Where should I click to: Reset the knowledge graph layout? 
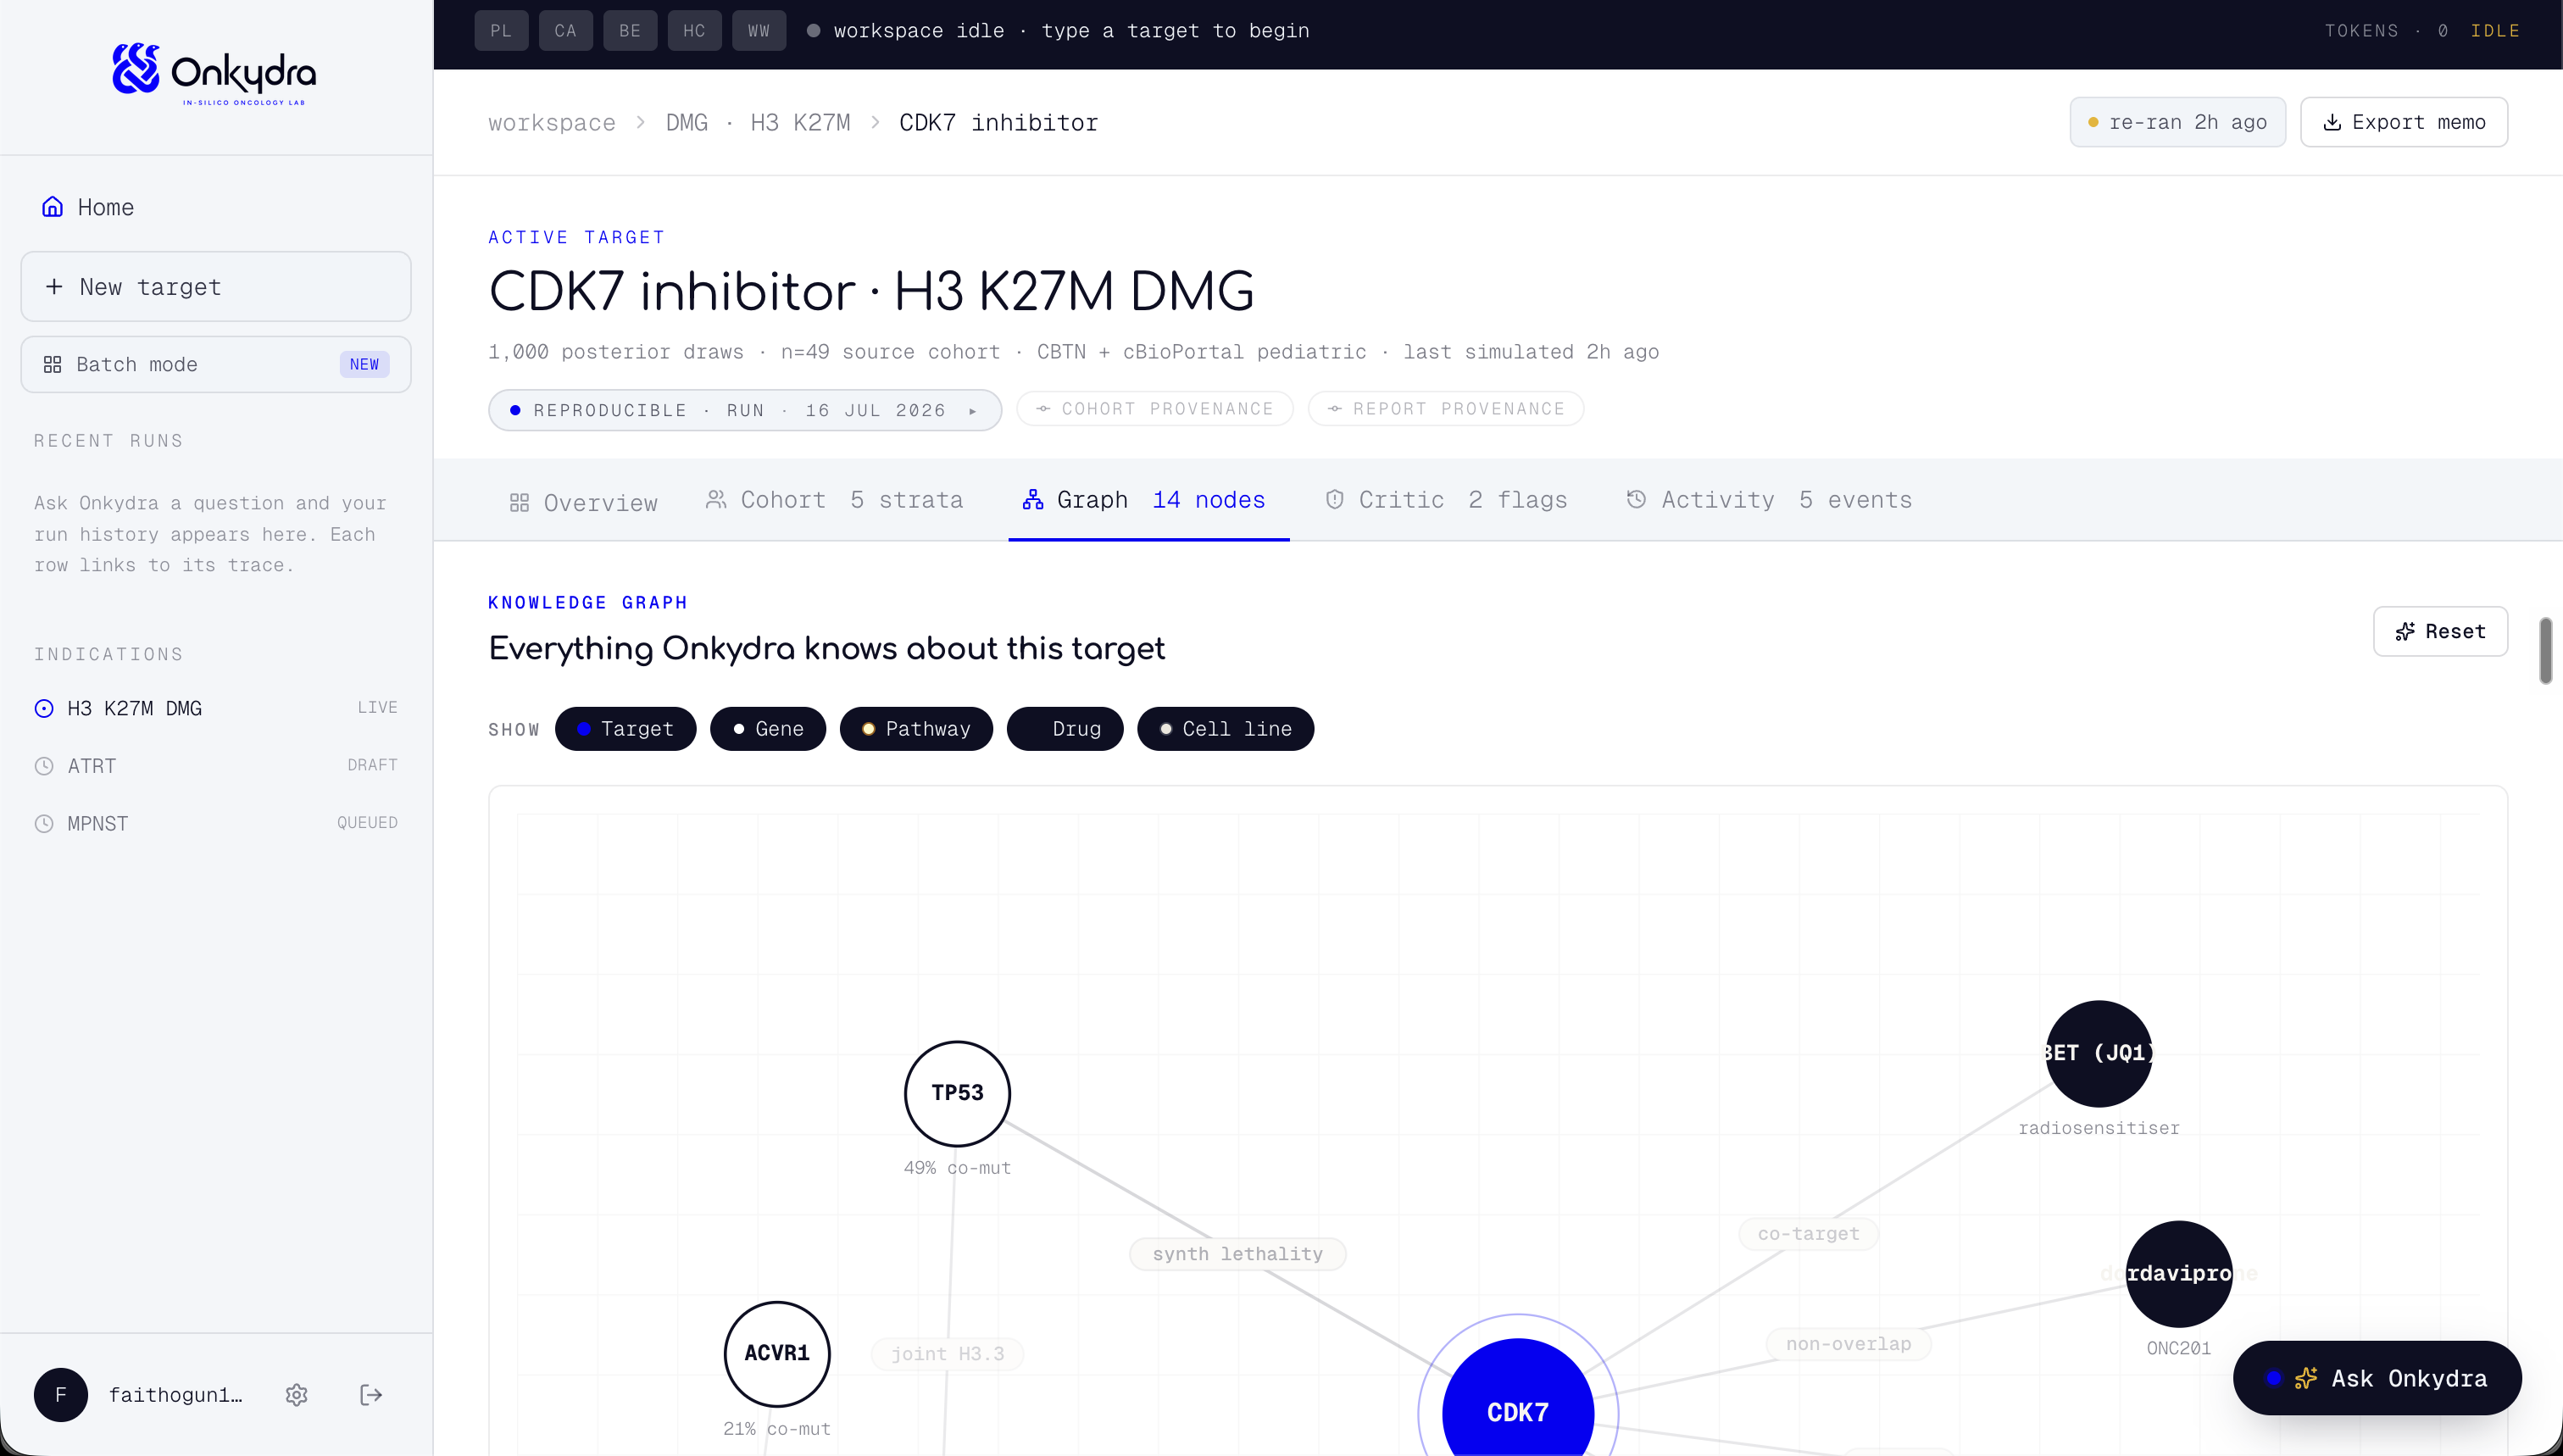pyautogui.click(x=2440, y=631)
